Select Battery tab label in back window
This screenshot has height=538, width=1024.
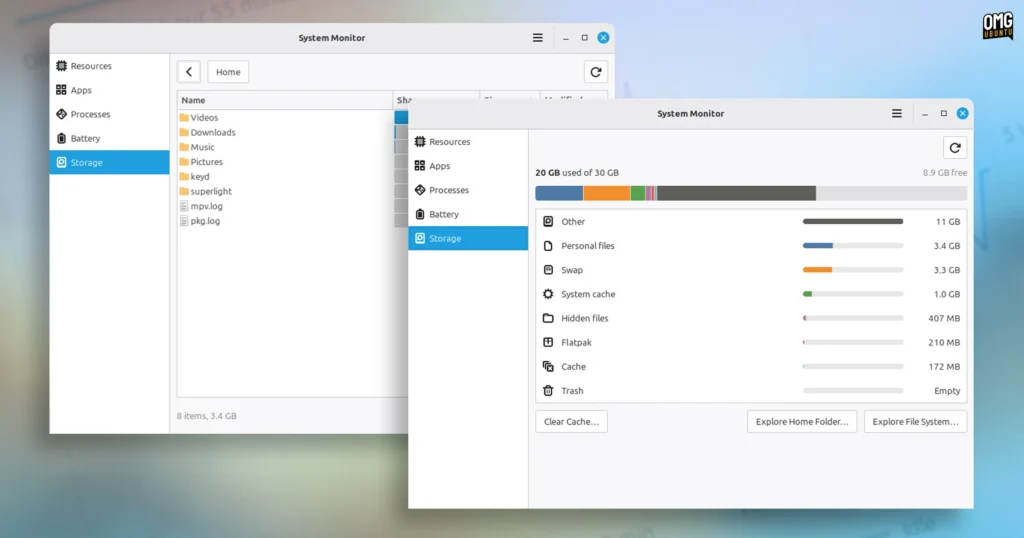[85, 138]
